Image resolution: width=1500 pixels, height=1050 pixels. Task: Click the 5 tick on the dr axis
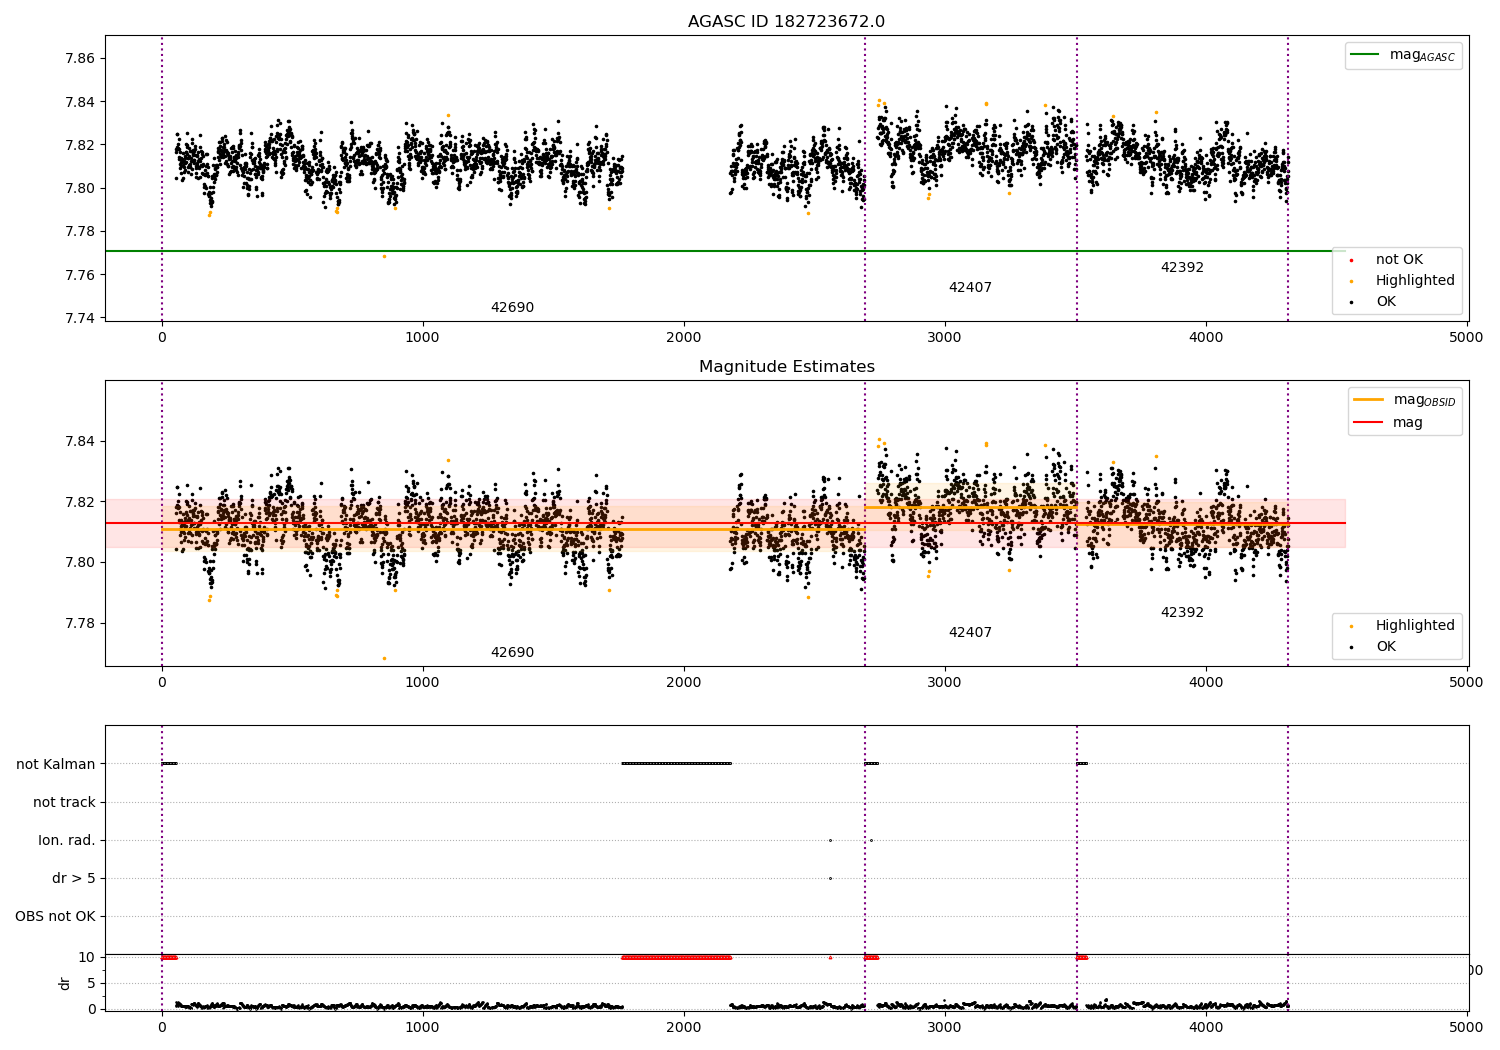click(92, 983)
